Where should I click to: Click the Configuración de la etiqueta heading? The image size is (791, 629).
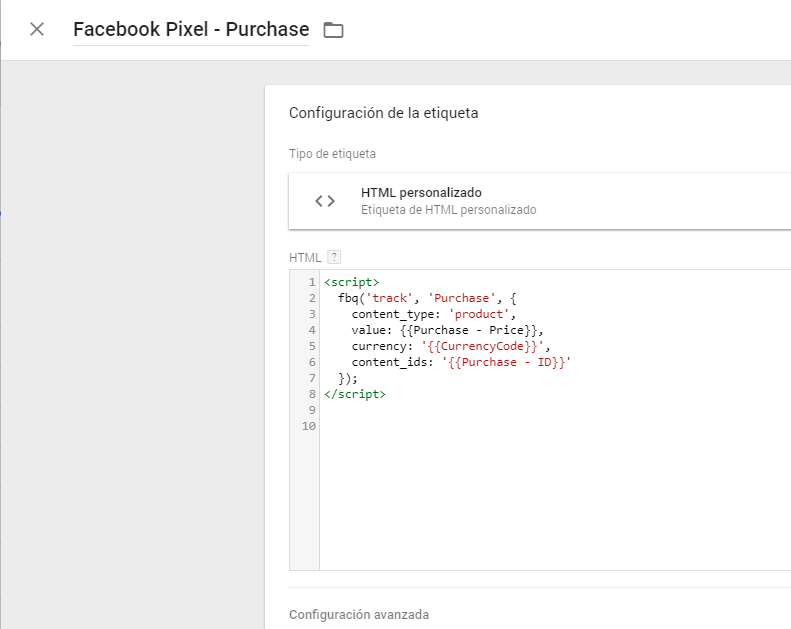click(x=383, y=113)
